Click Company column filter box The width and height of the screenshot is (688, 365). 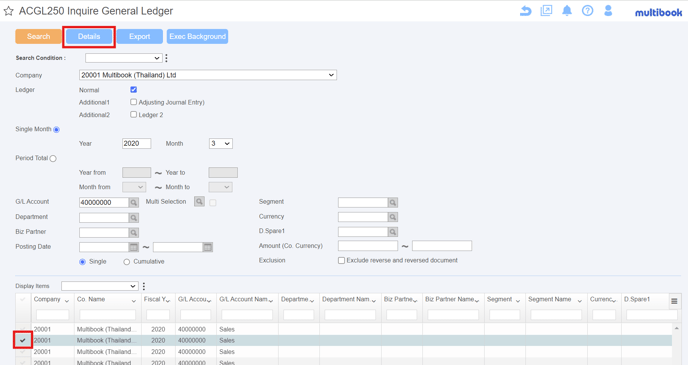[x=53, y=315]
